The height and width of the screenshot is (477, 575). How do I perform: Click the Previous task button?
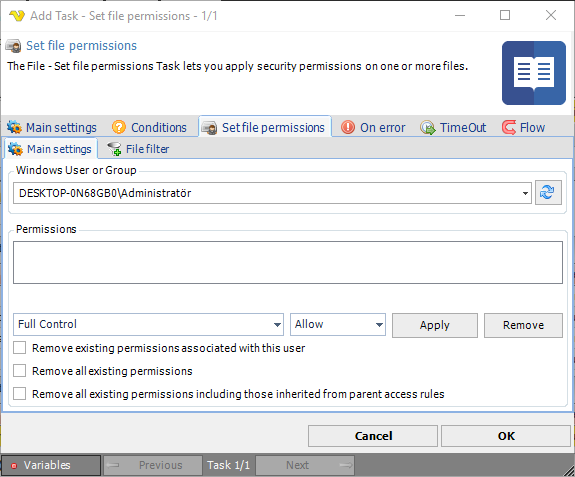point(153,465)
